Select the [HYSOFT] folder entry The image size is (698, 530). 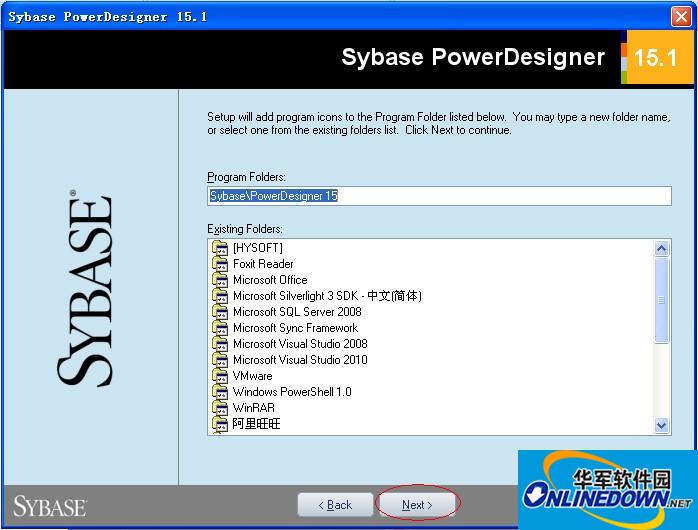pyautogui.click(x=258, y=248)
